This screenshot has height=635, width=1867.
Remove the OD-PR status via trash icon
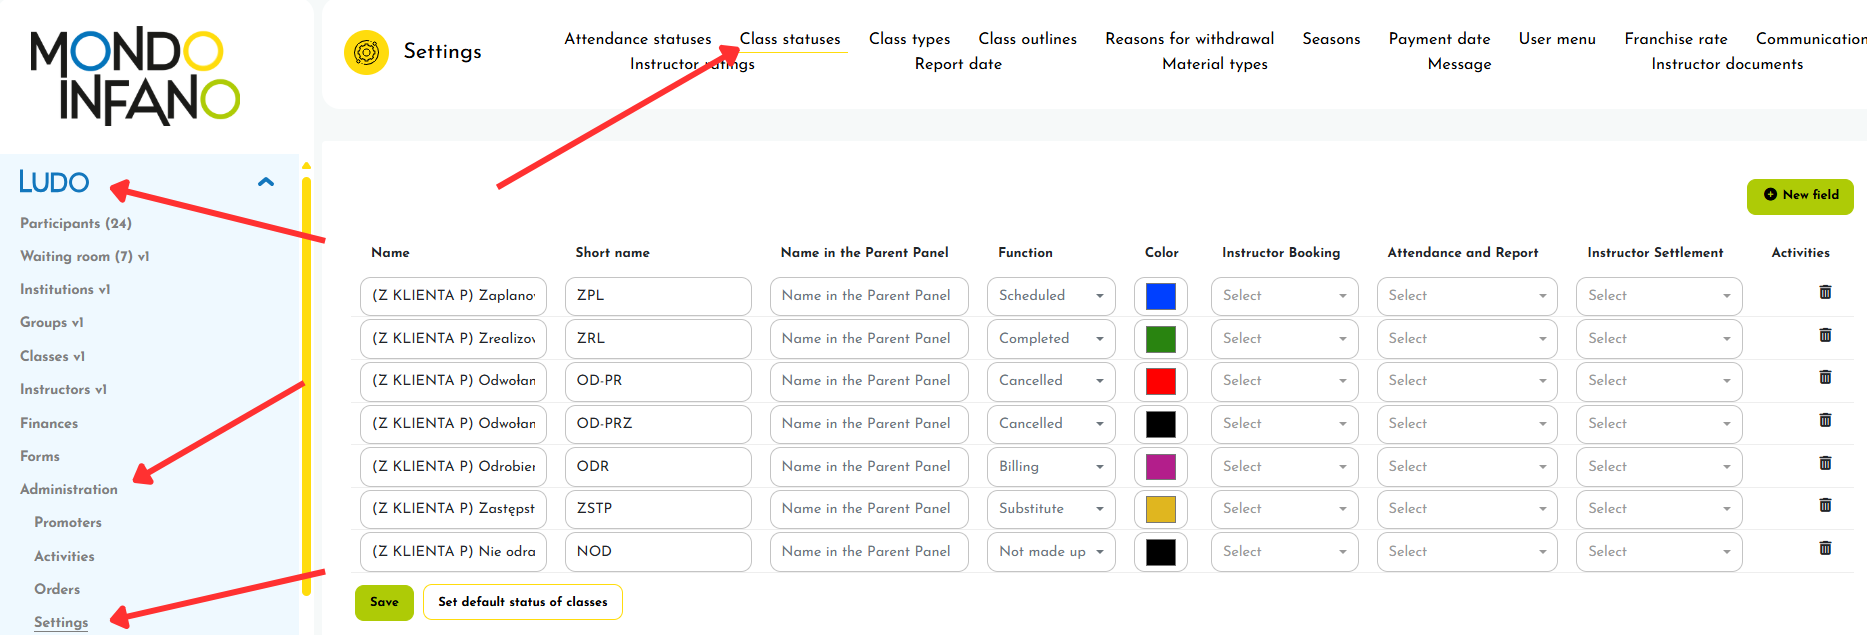click(1824, 377)
